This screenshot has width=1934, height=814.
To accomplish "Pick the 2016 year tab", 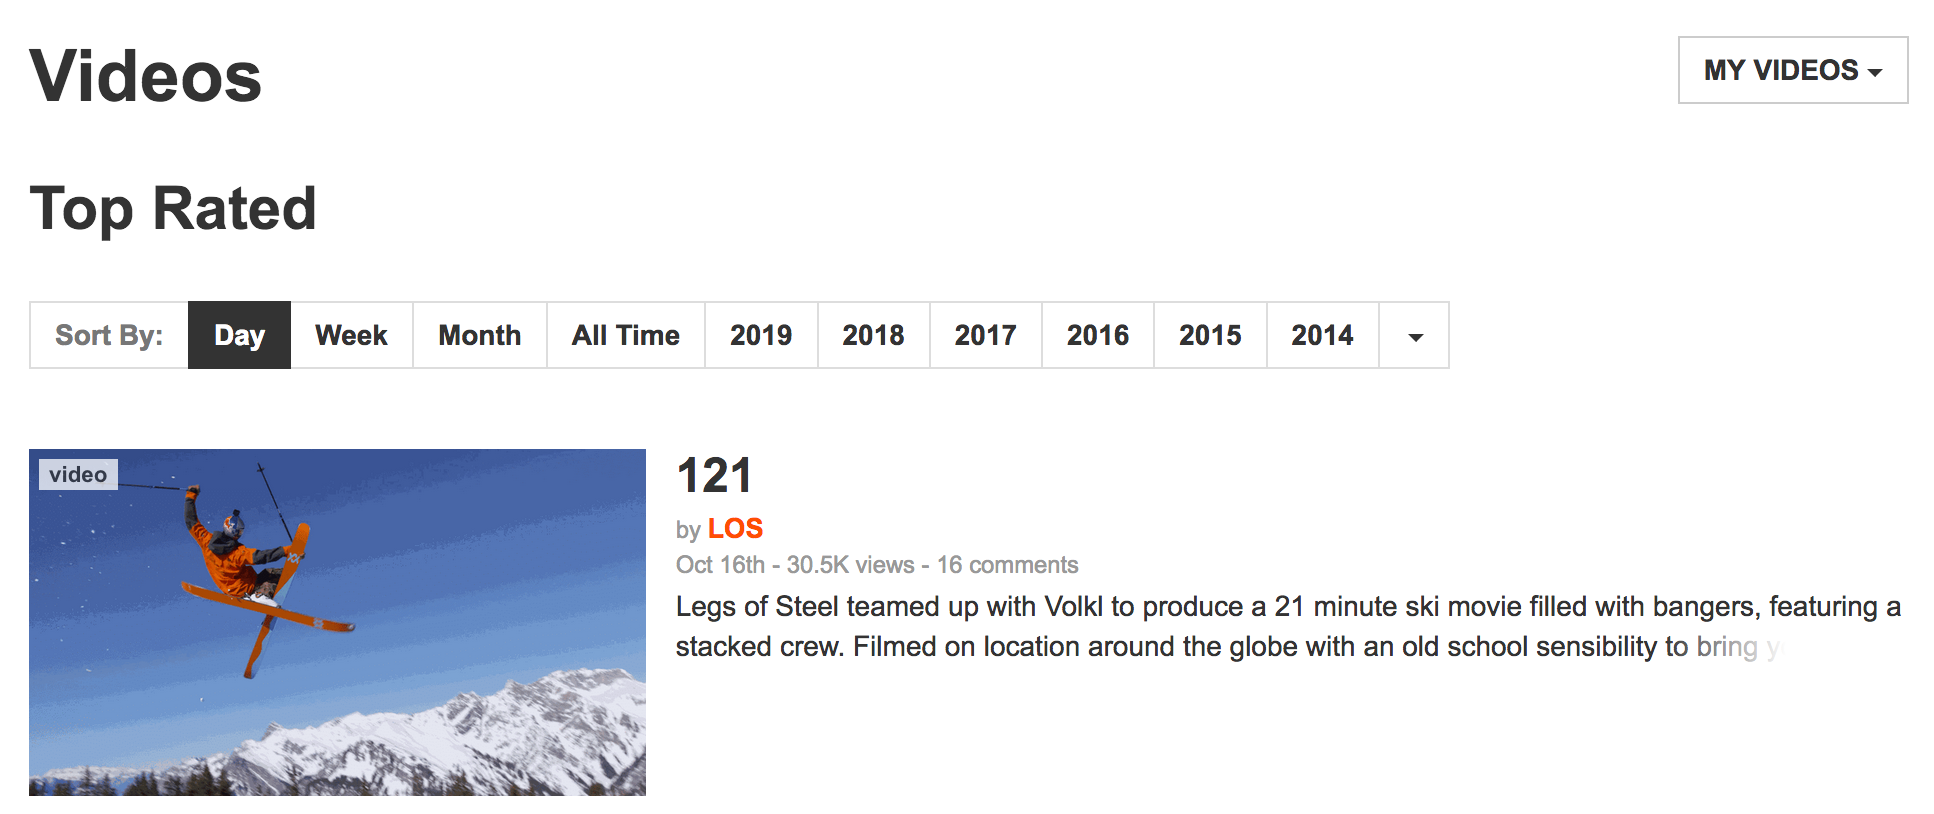I will click(1097, 335).
